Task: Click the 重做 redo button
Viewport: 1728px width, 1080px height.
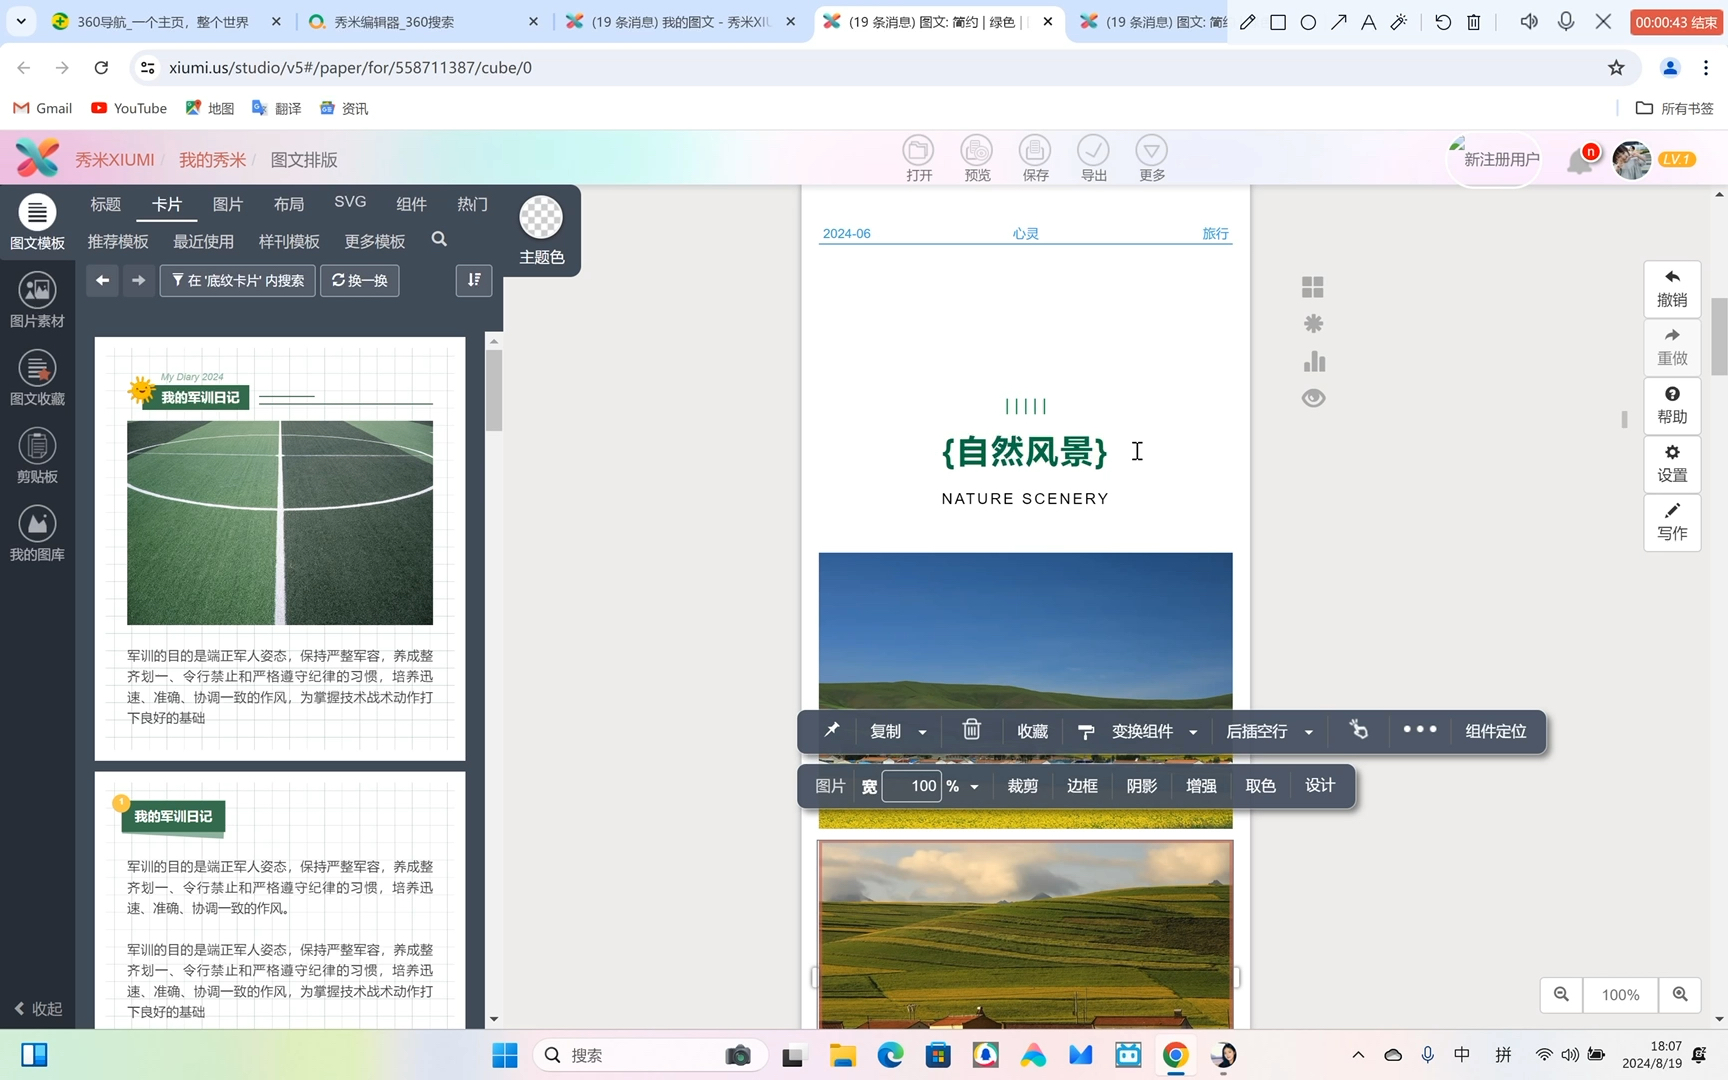Action: [x=1672, y=347]
